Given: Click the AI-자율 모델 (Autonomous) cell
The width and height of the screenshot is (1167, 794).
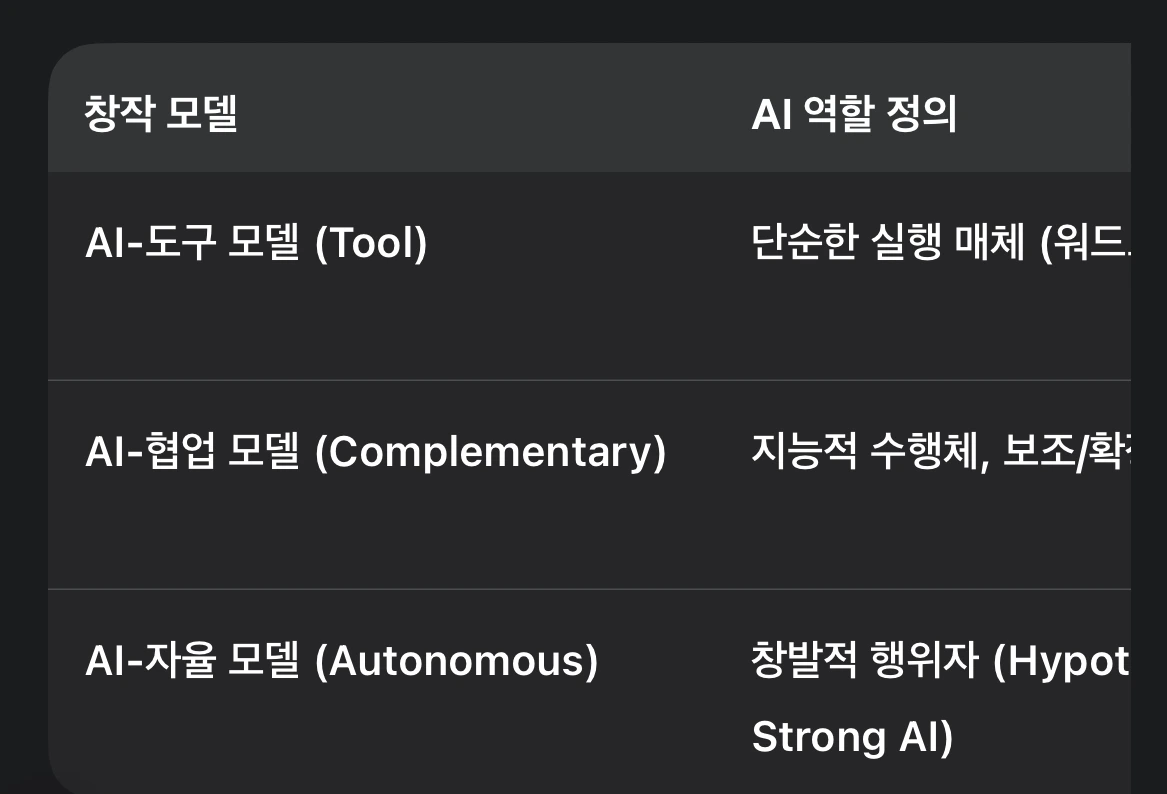Looking at the screenshot, I should (x=342, y=661).
